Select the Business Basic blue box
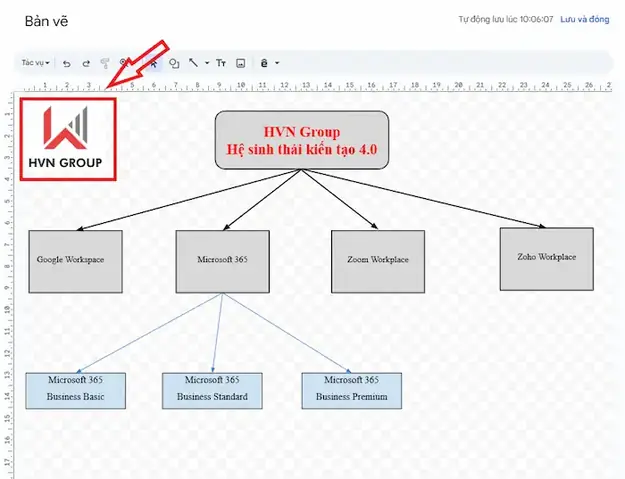The width and height of the screenshot is (625, 479). click(x=76, y=391)
